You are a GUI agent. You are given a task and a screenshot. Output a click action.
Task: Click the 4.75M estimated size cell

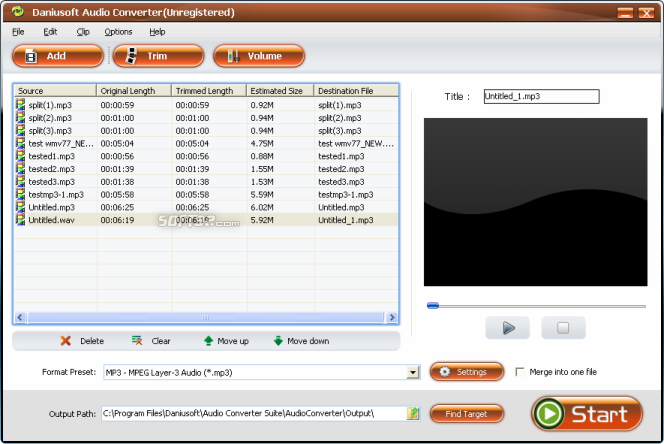click(262, 143)
